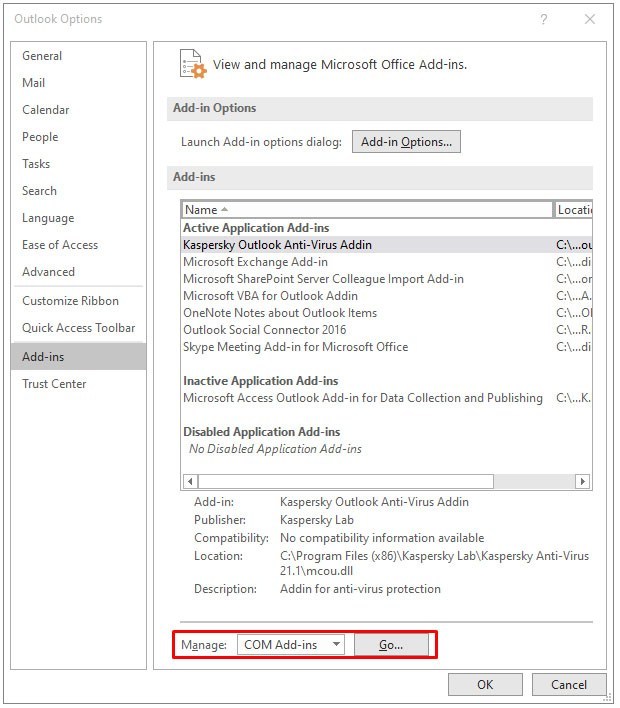Screen dimensions: 620x708
Task: Click the Location column header
Action: click(573, 210)
